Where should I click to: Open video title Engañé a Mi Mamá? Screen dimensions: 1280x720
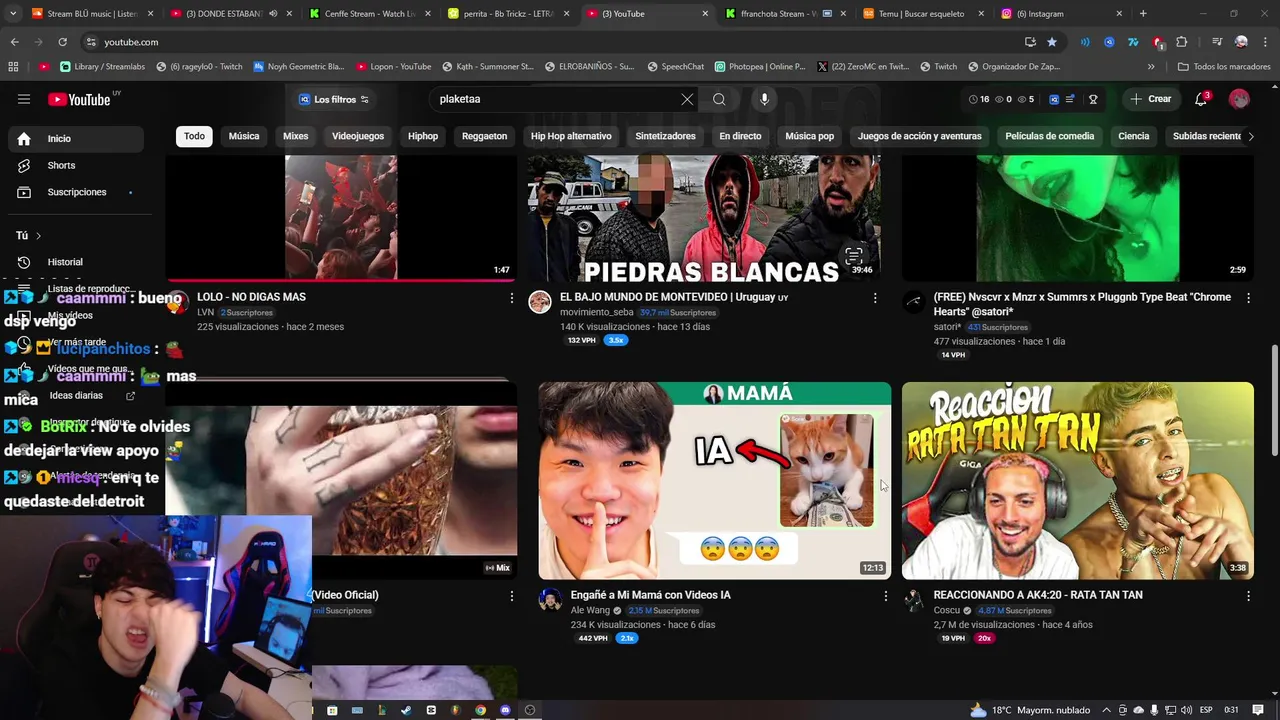pyautogui.click(x=651, y=595)
